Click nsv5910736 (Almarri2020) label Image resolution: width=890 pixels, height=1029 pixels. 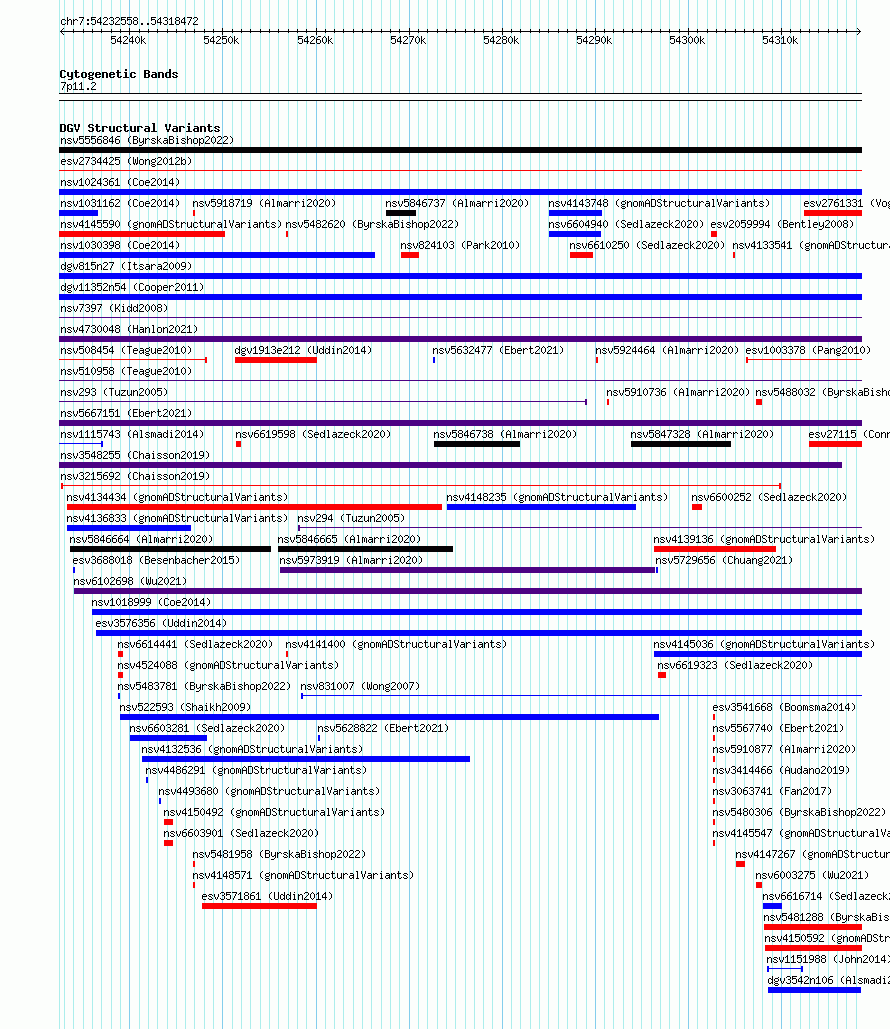coord(678,392)
